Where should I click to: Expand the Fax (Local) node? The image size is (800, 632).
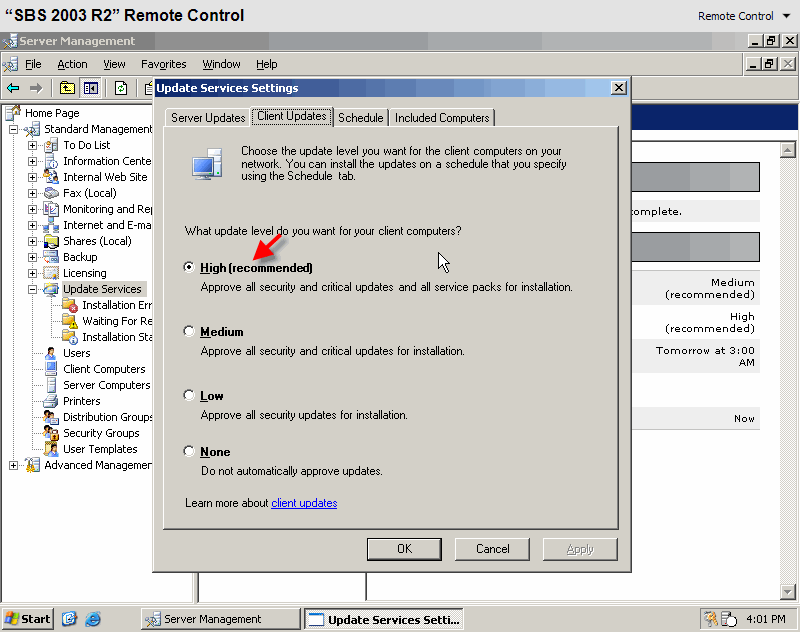32,193
